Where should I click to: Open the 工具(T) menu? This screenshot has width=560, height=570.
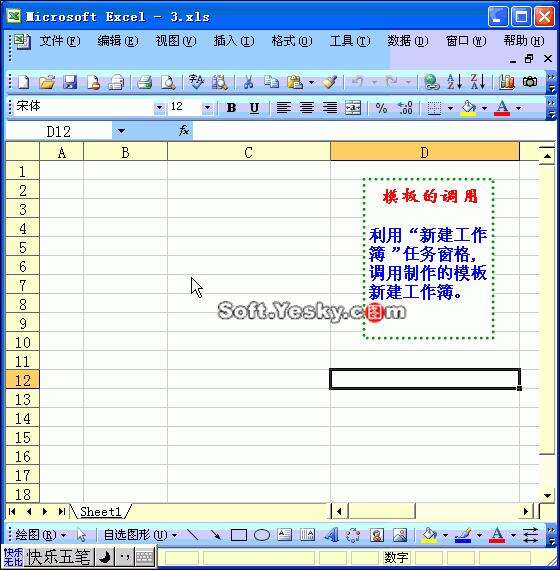coord(350,41)
